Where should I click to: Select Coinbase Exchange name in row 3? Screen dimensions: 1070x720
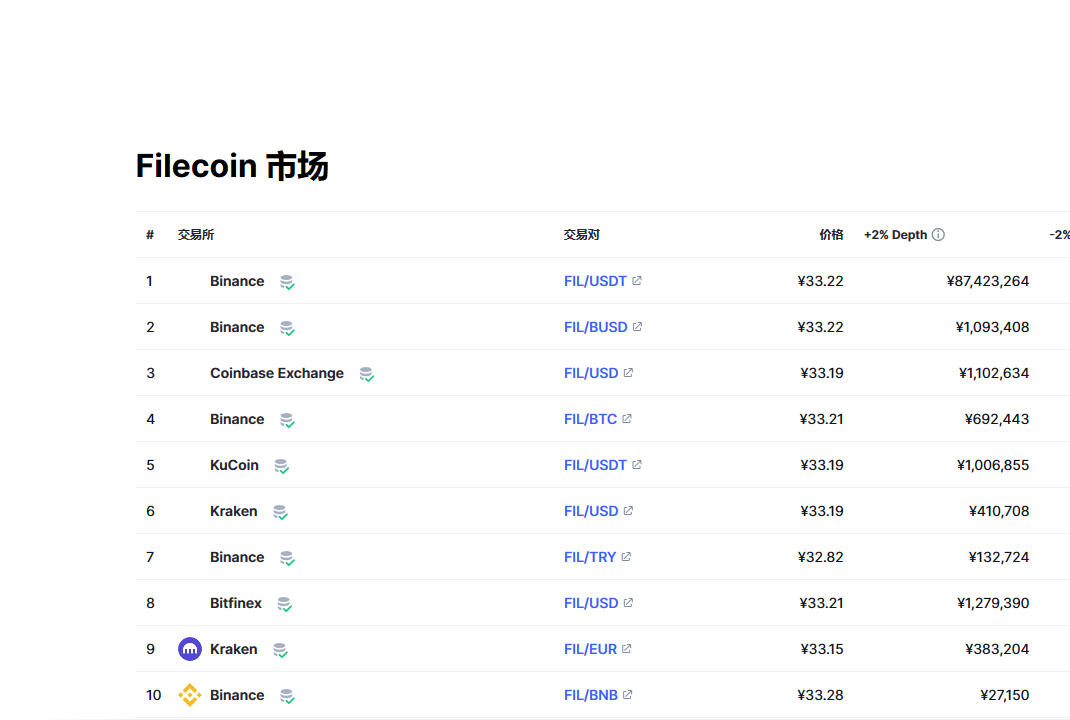pyautogui.click(x=277, y=373)
